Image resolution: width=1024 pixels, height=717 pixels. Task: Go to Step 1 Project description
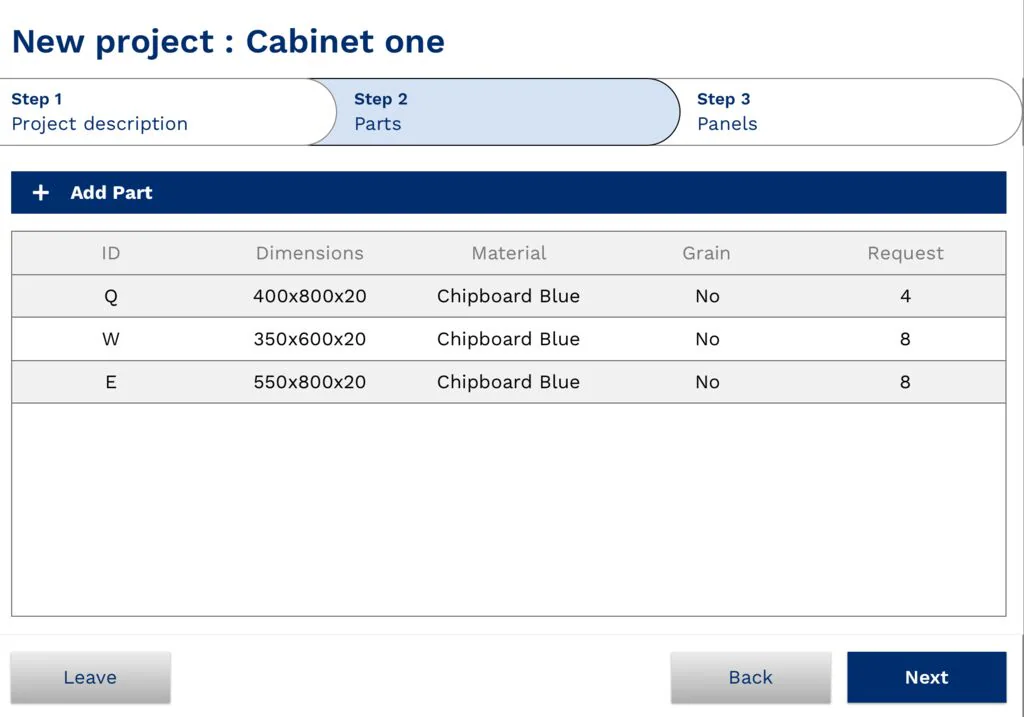click(x=160, y=112)
